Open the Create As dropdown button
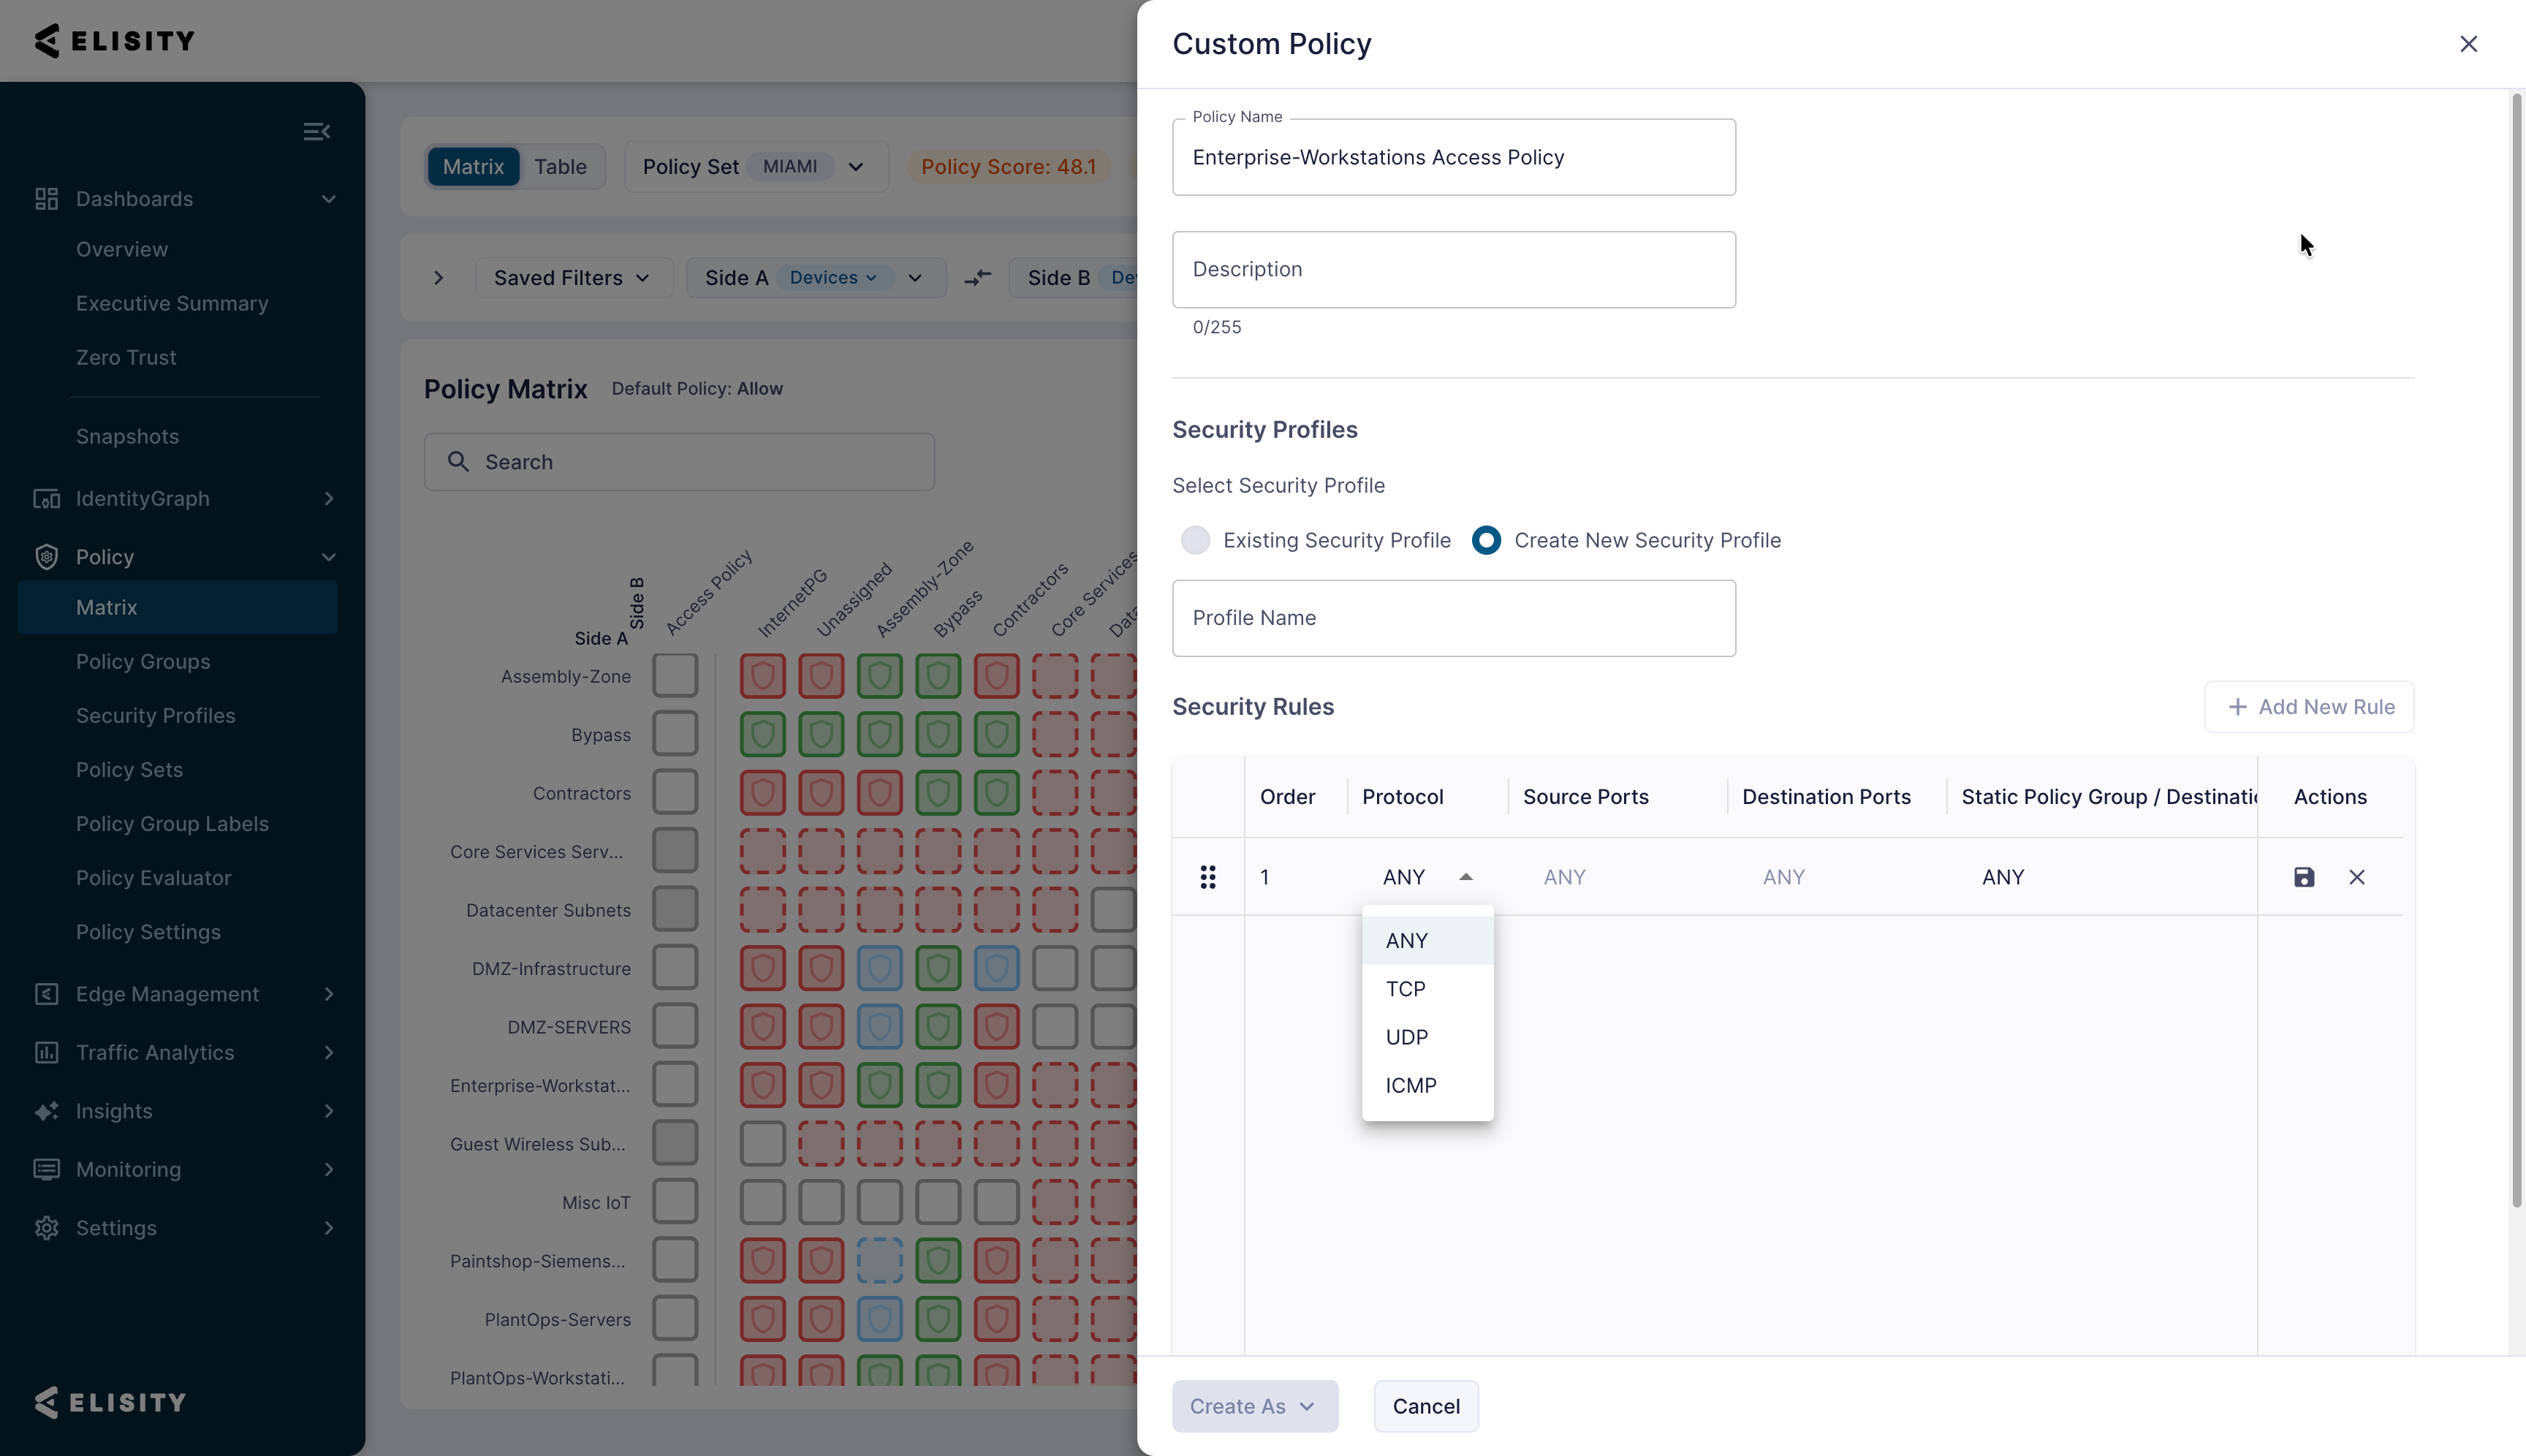 point(1254,1406)
